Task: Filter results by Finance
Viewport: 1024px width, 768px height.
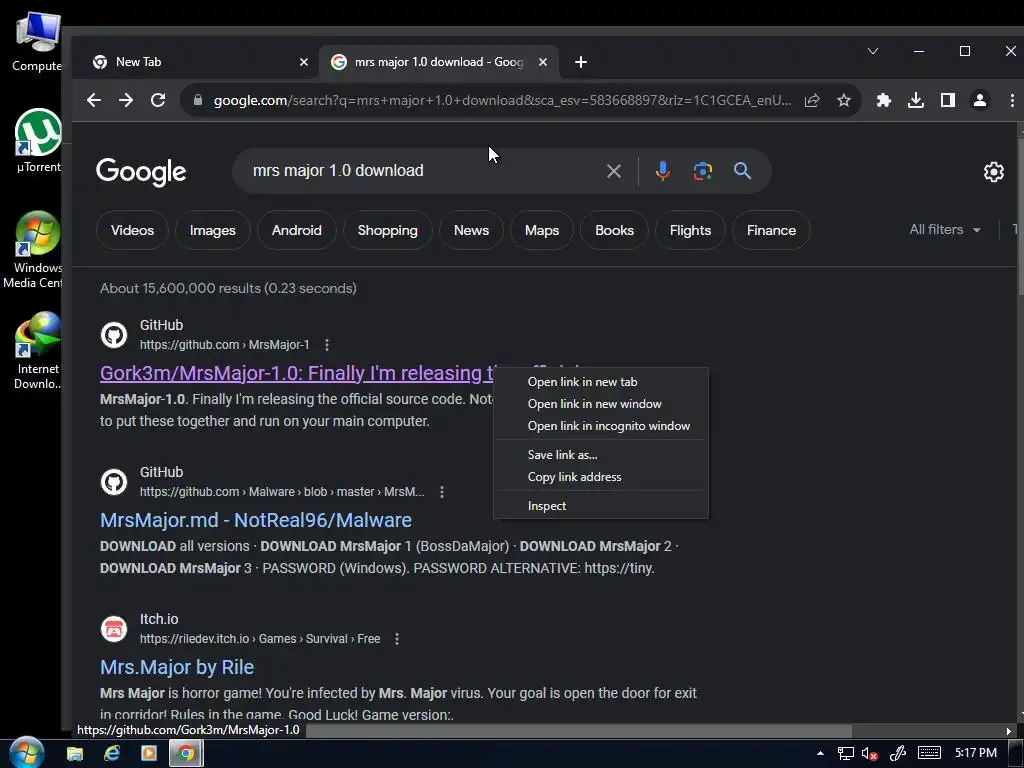Action: (771, 230)
